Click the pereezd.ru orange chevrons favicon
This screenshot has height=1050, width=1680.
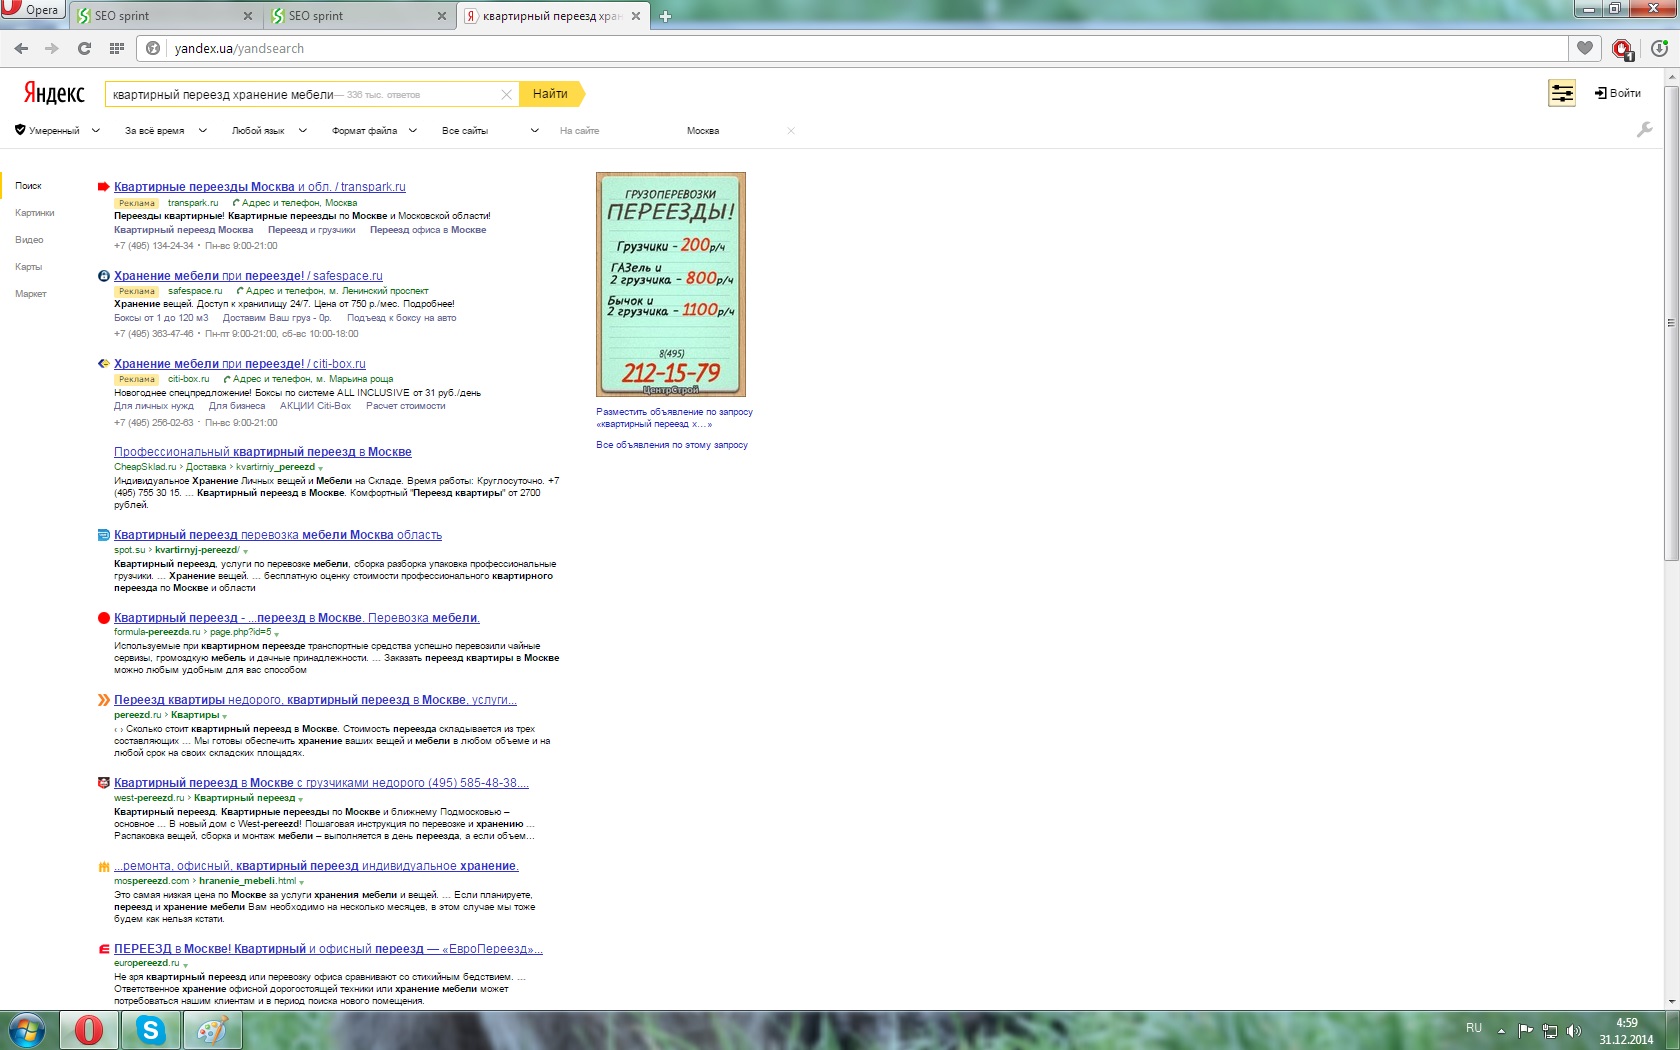click(x=103, y=700)
